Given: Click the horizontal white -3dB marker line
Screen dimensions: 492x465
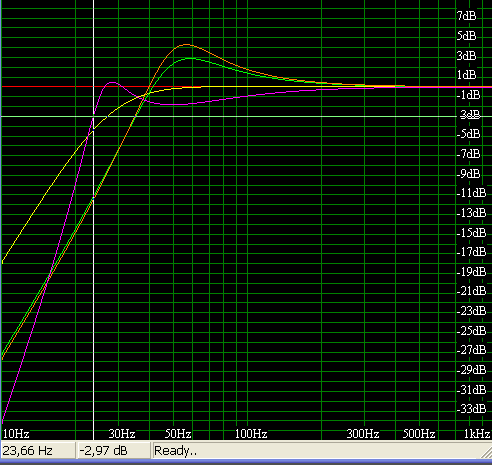Looking at the screenshot, I should [229, 116].
